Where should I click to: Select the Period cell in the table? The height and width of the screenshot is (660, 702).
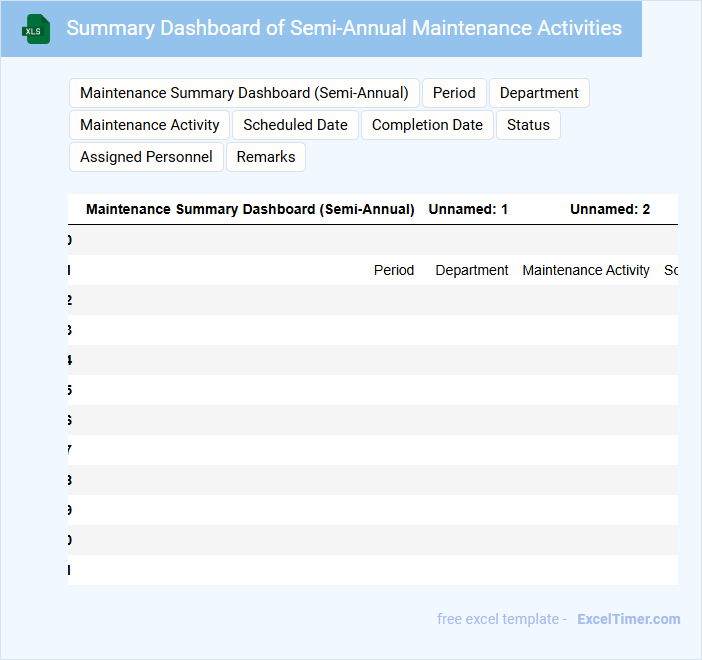coord(394,270)
